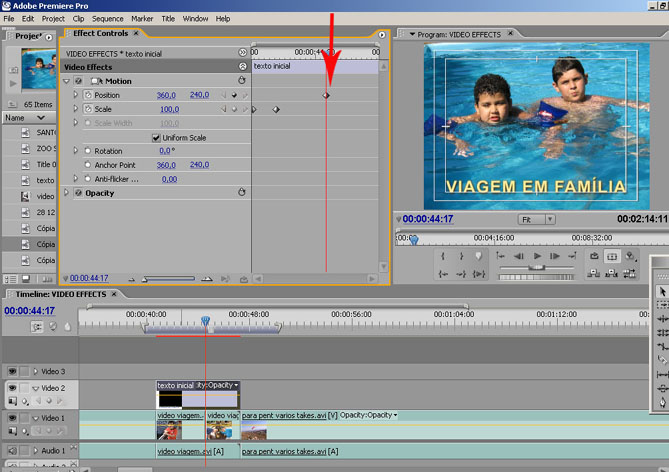Viewport: 669px width, 472px height.
Task: Click the Position X value 360,0
Action: [x=166, y=95]
